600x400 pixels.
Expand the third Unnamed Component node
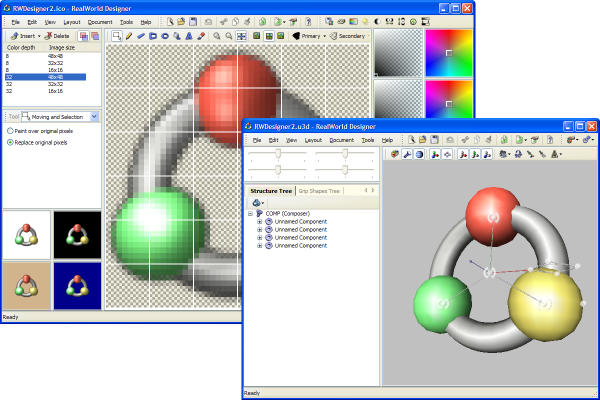tap(259, 238)
